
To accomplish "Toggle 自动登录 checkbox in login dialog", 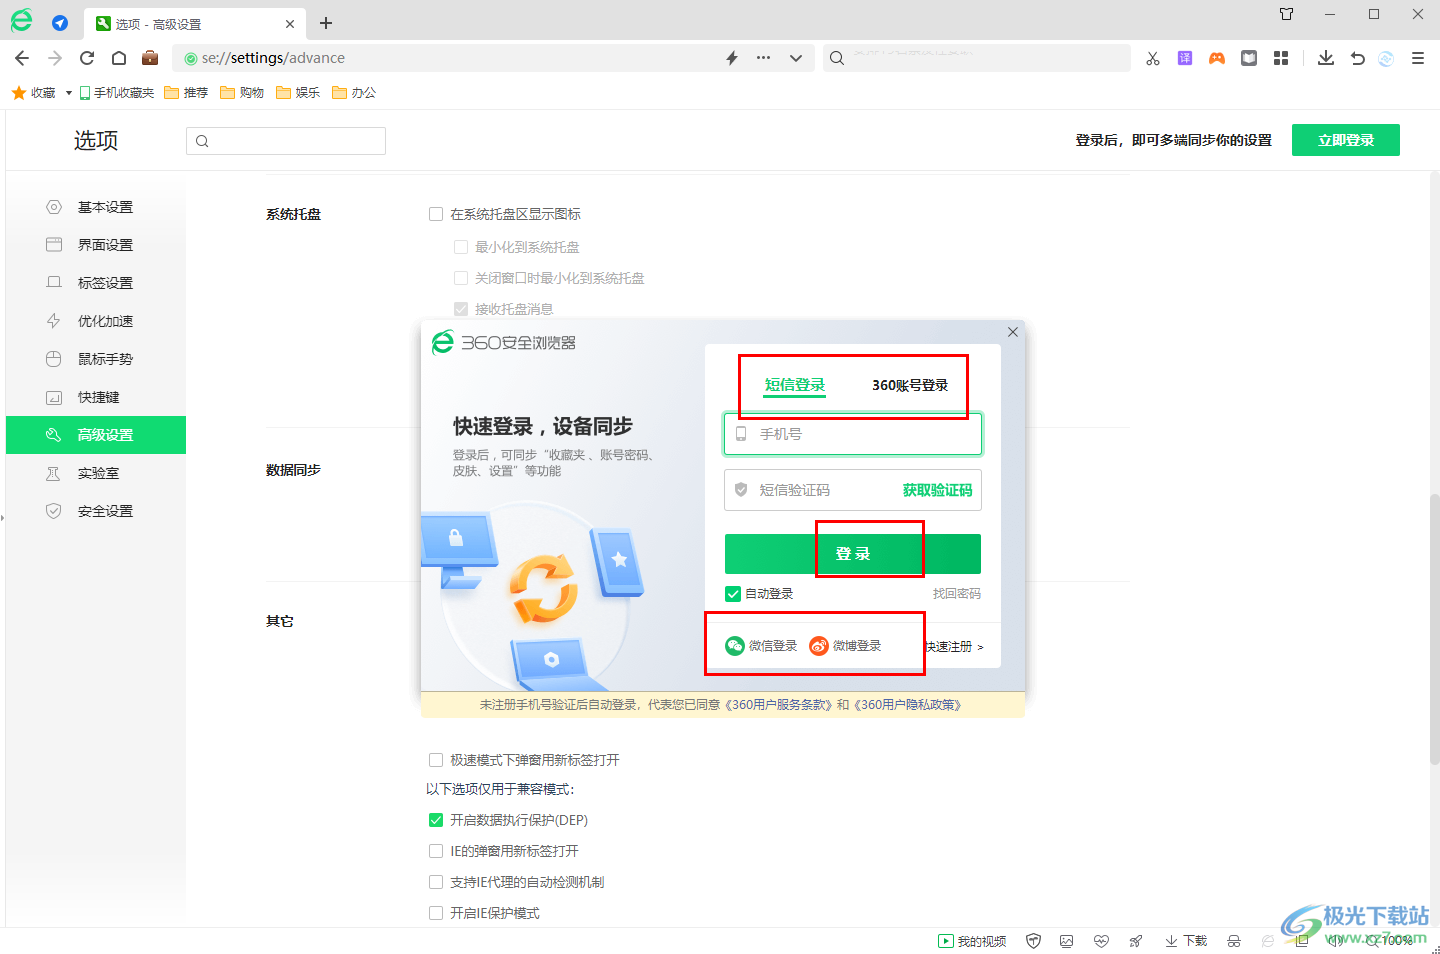I will [733, 594].
